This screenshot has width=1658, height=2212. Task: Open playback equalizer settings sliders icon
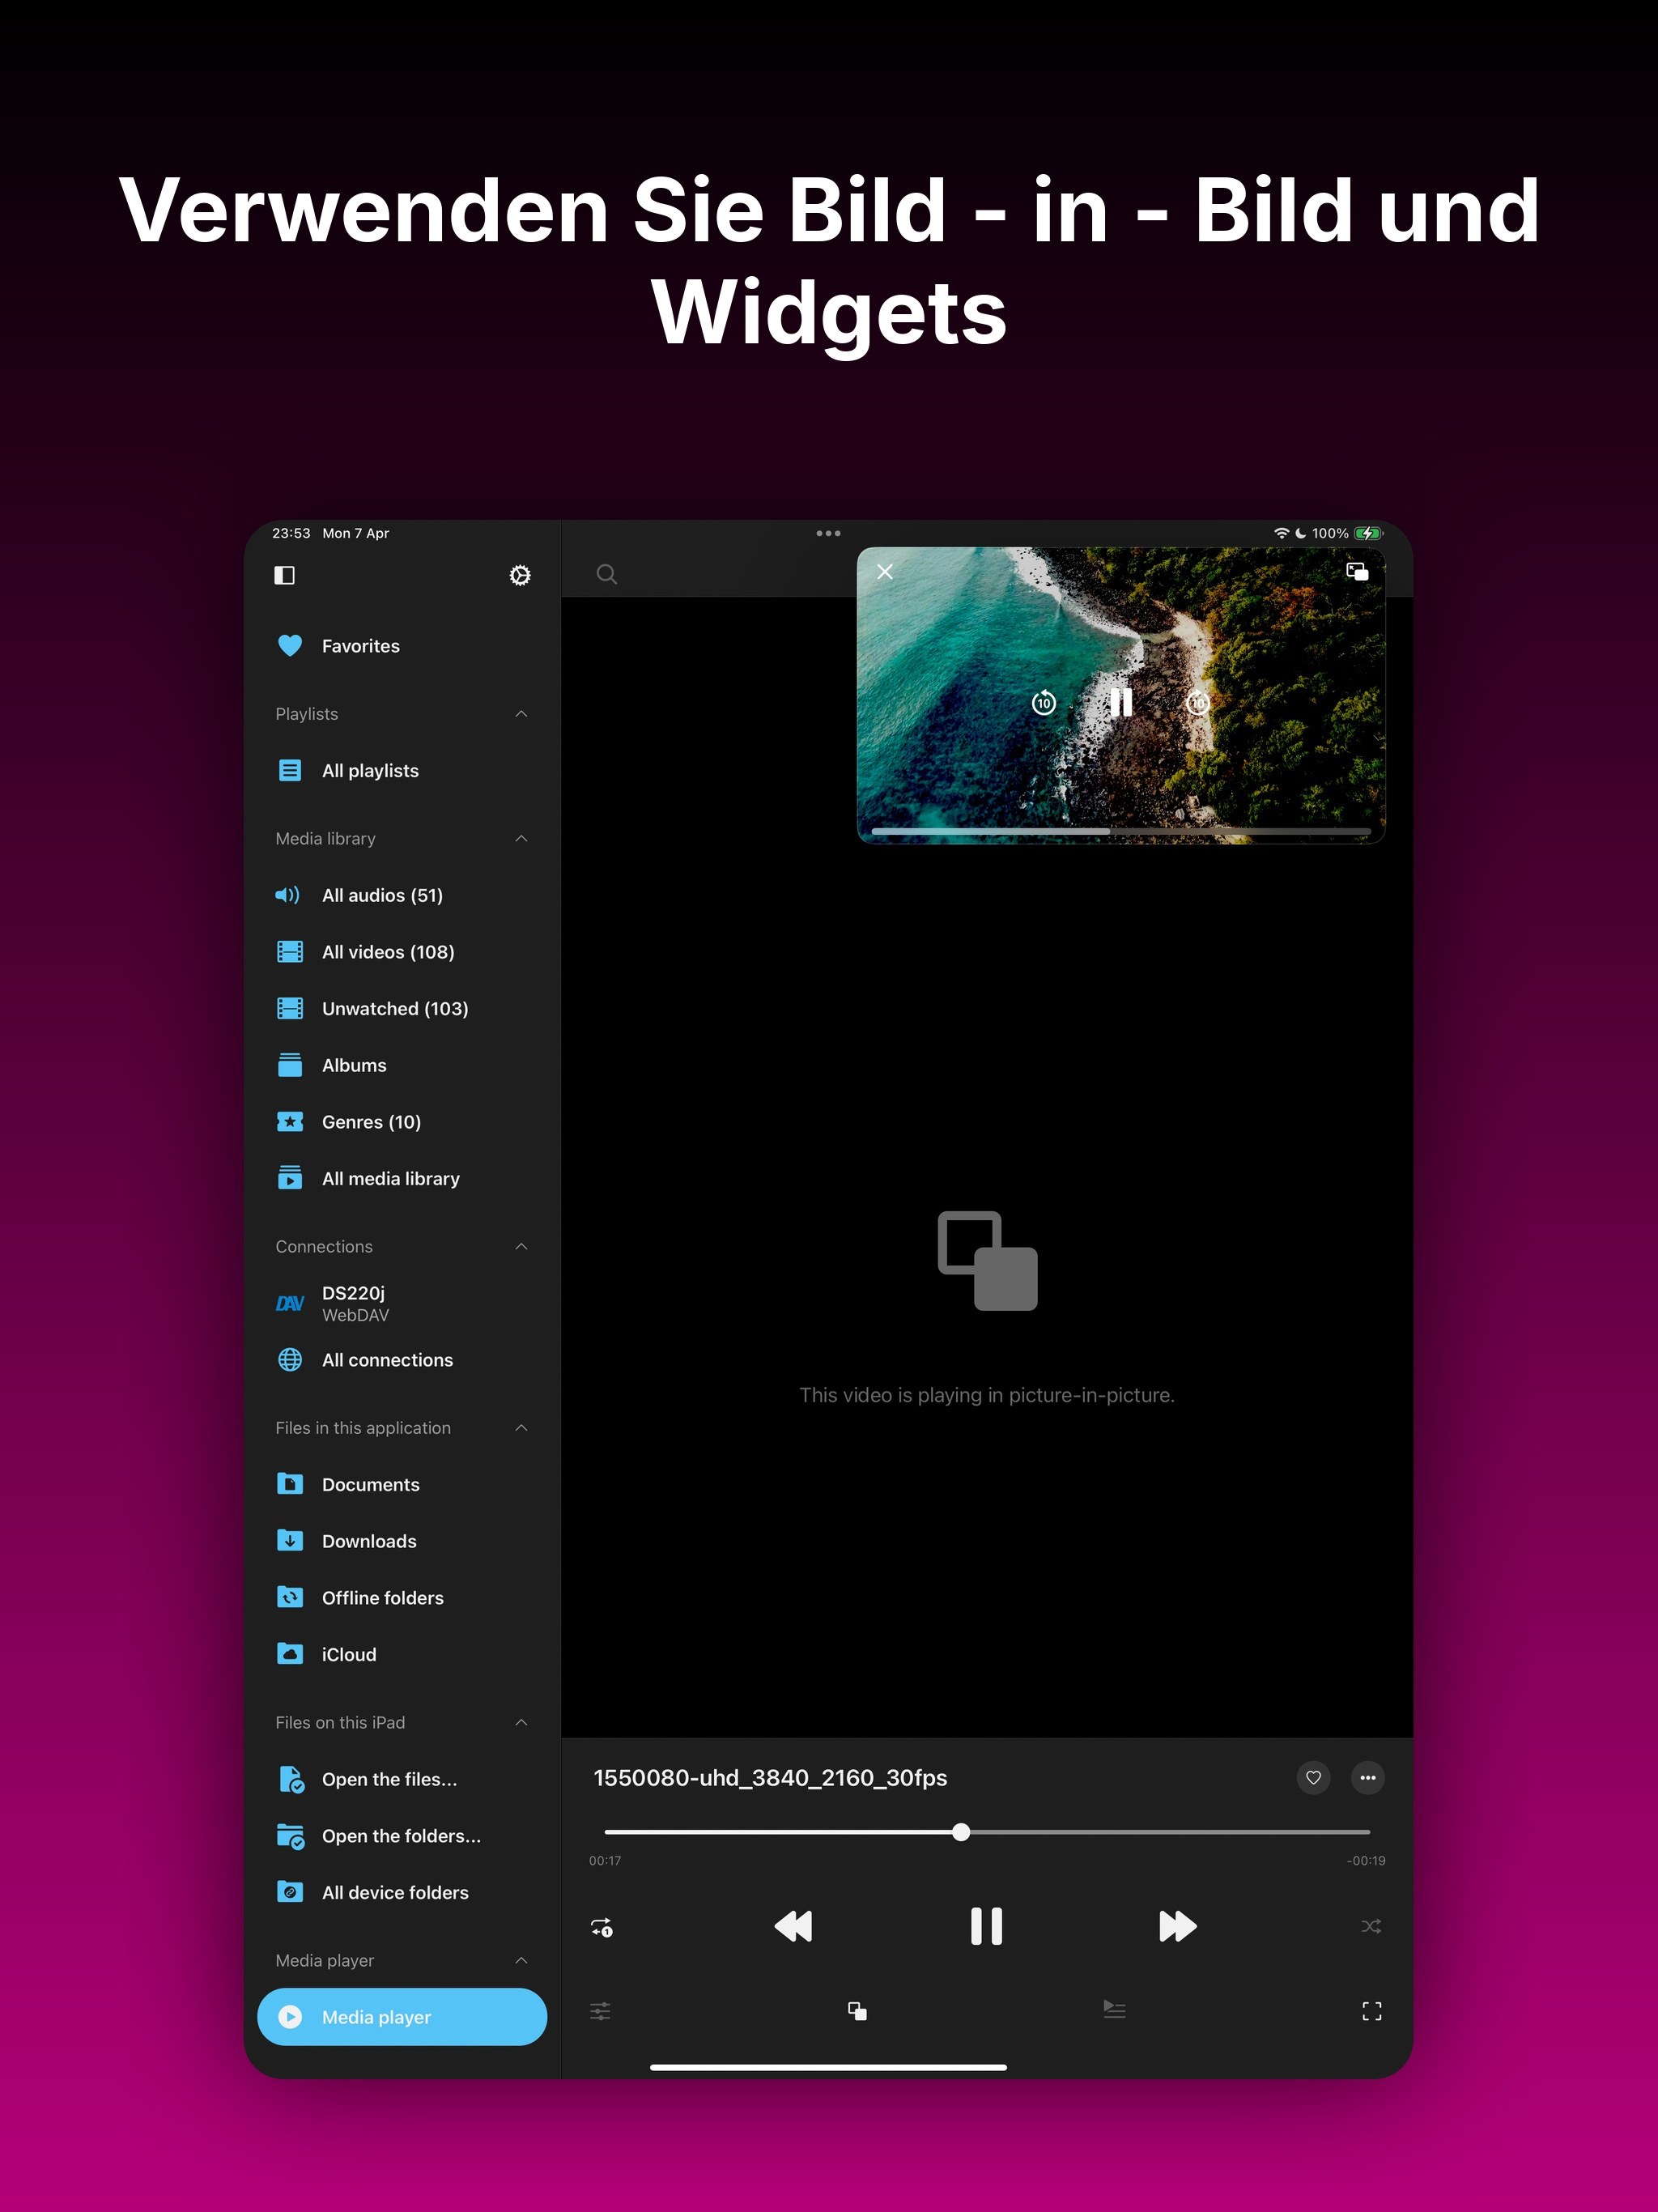click(x=600, y=2011)
